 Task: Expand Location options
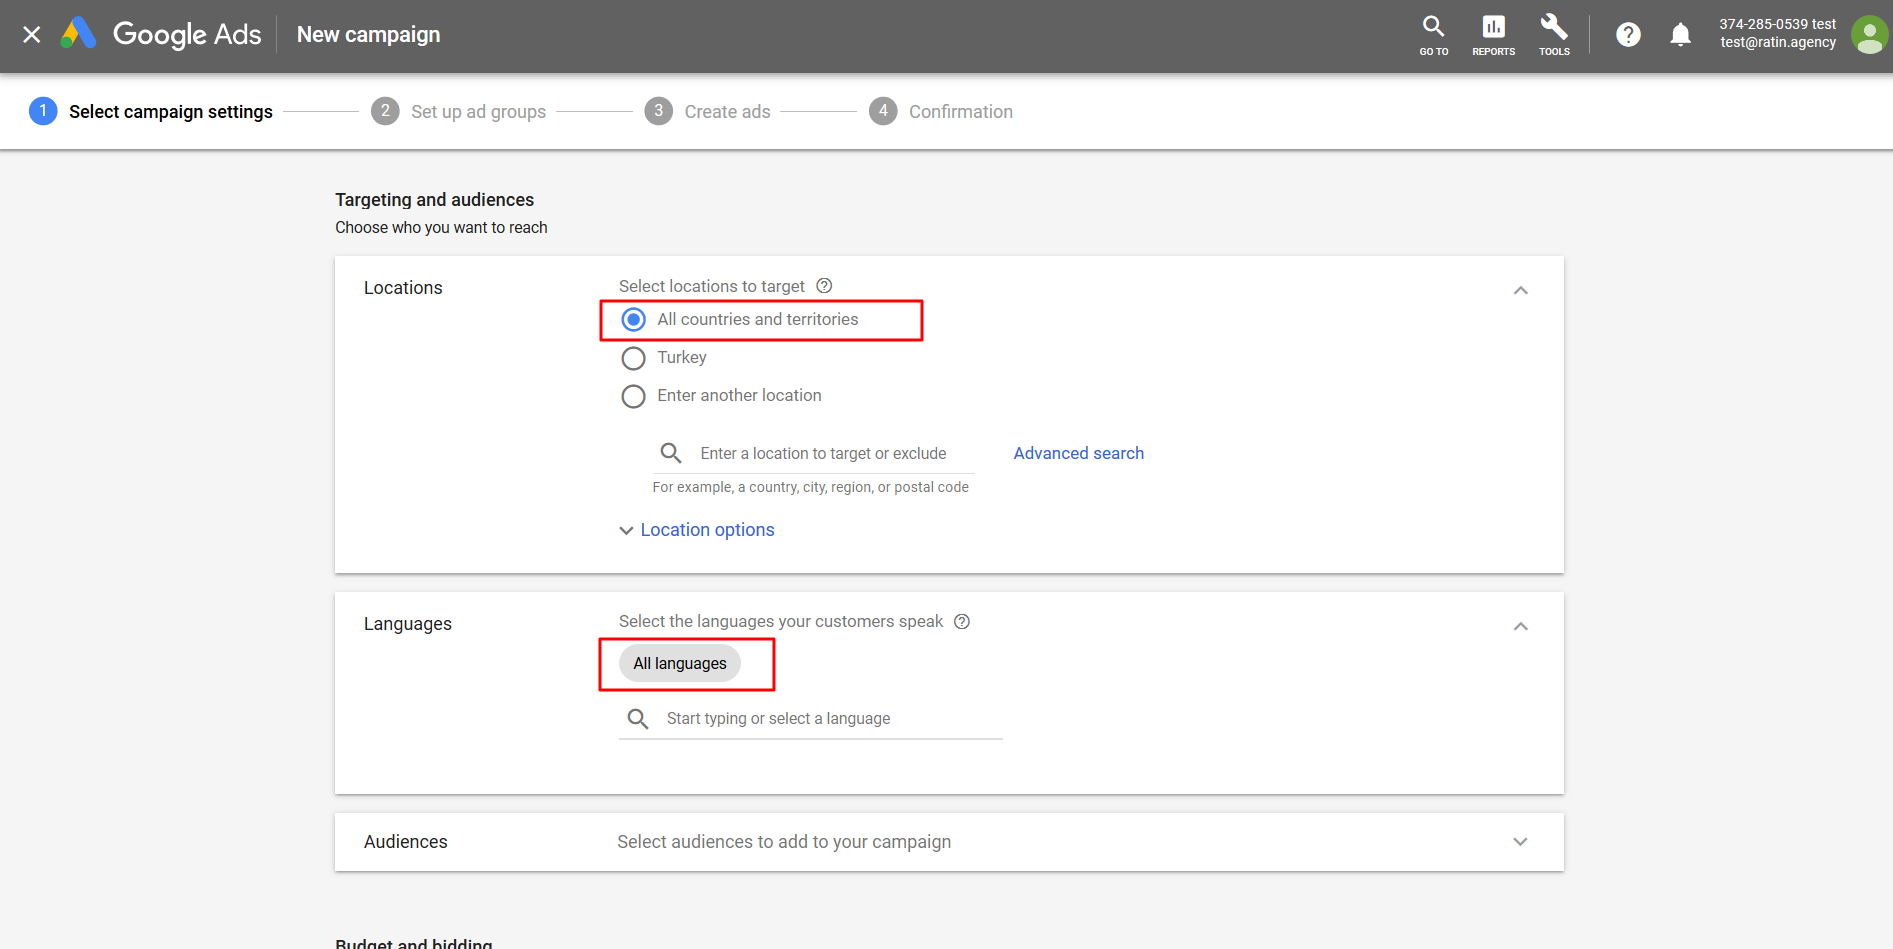[697, 530]
